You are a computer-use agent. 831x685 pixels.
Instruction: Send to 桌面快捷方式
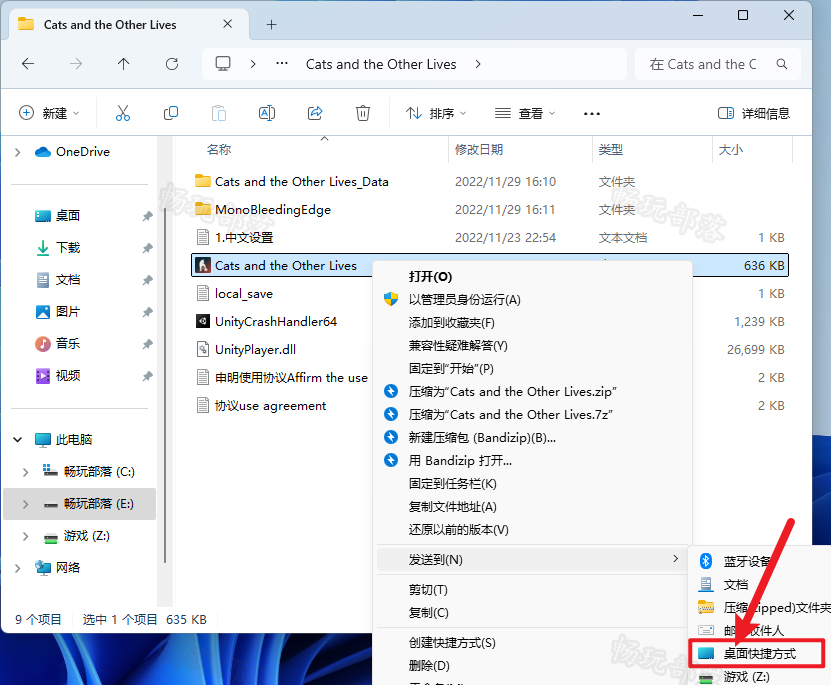tap(758, 654)
